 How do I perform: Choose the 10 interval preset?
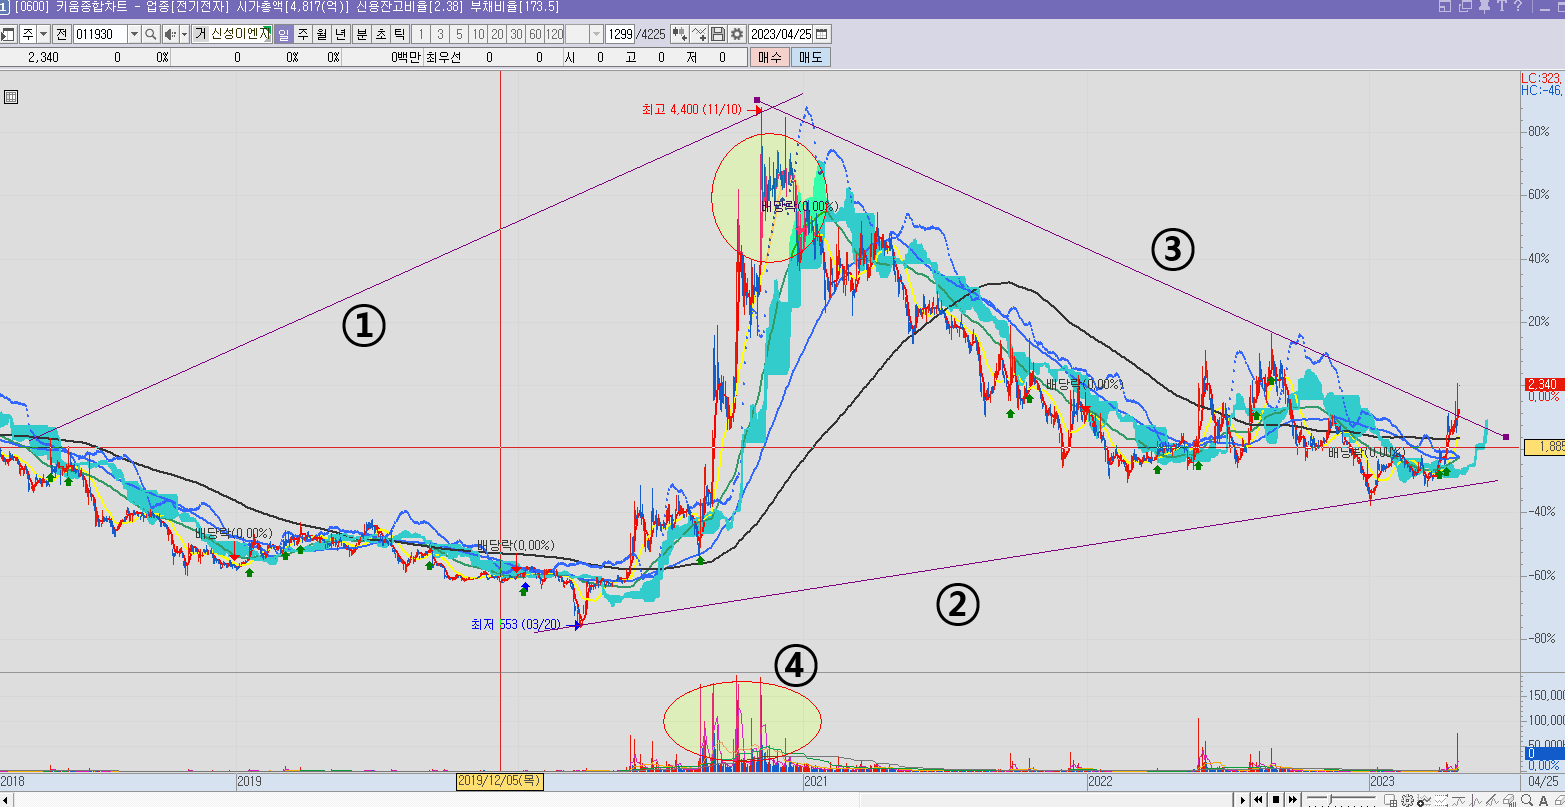478,34
